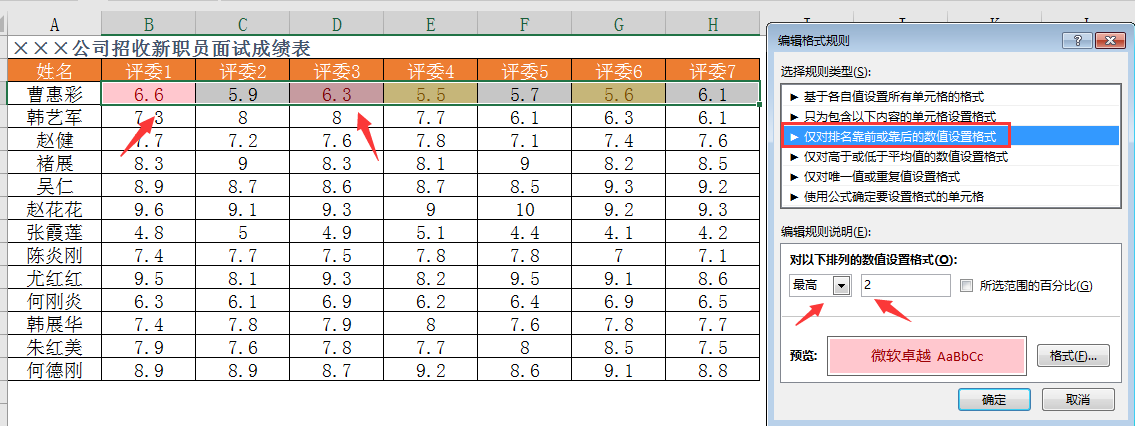The height and width of the screenshot is (426, 1135).
Task: Click the 评委7 header cell
Action: (713, 71)
